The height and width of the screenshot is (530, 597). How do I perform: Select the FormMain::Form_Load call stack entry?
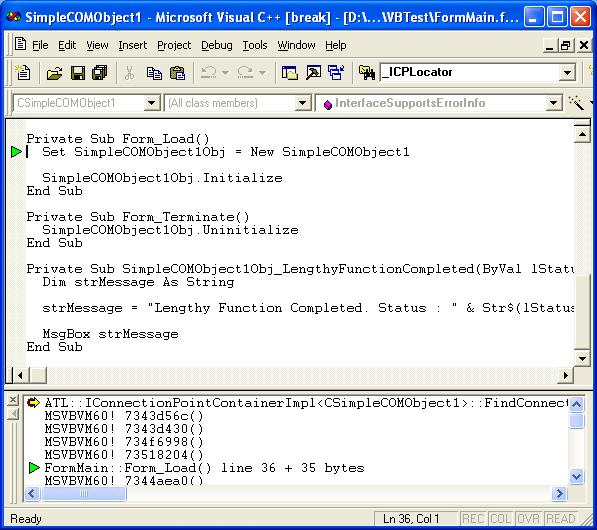coord(204,468)
